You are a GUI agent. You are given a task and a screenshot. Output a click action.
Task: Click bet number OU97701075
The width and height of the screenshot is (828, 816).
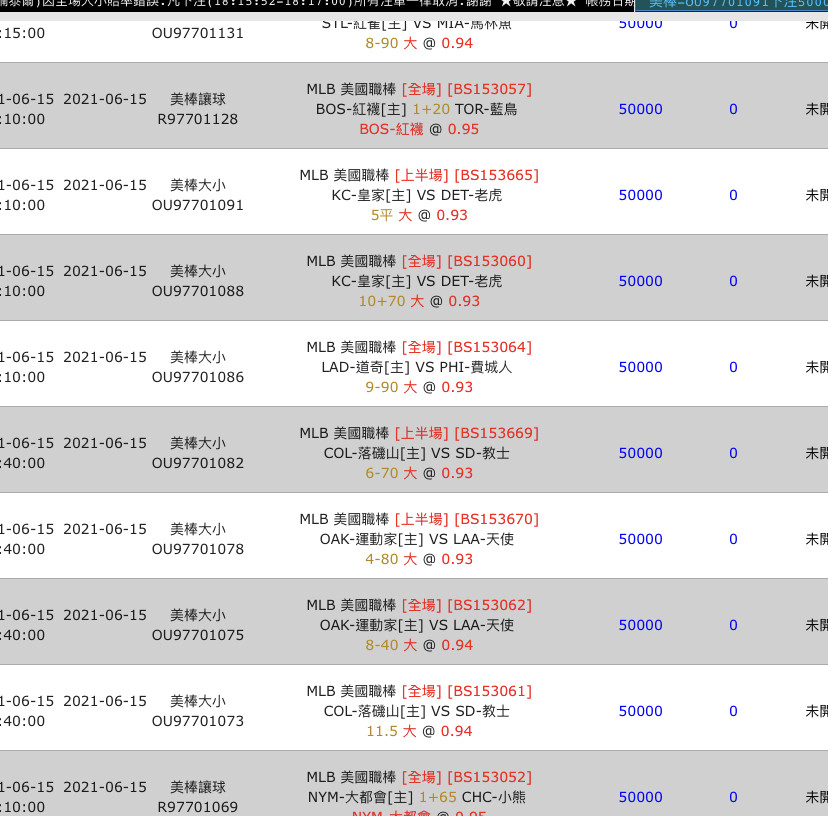(197, 636)
